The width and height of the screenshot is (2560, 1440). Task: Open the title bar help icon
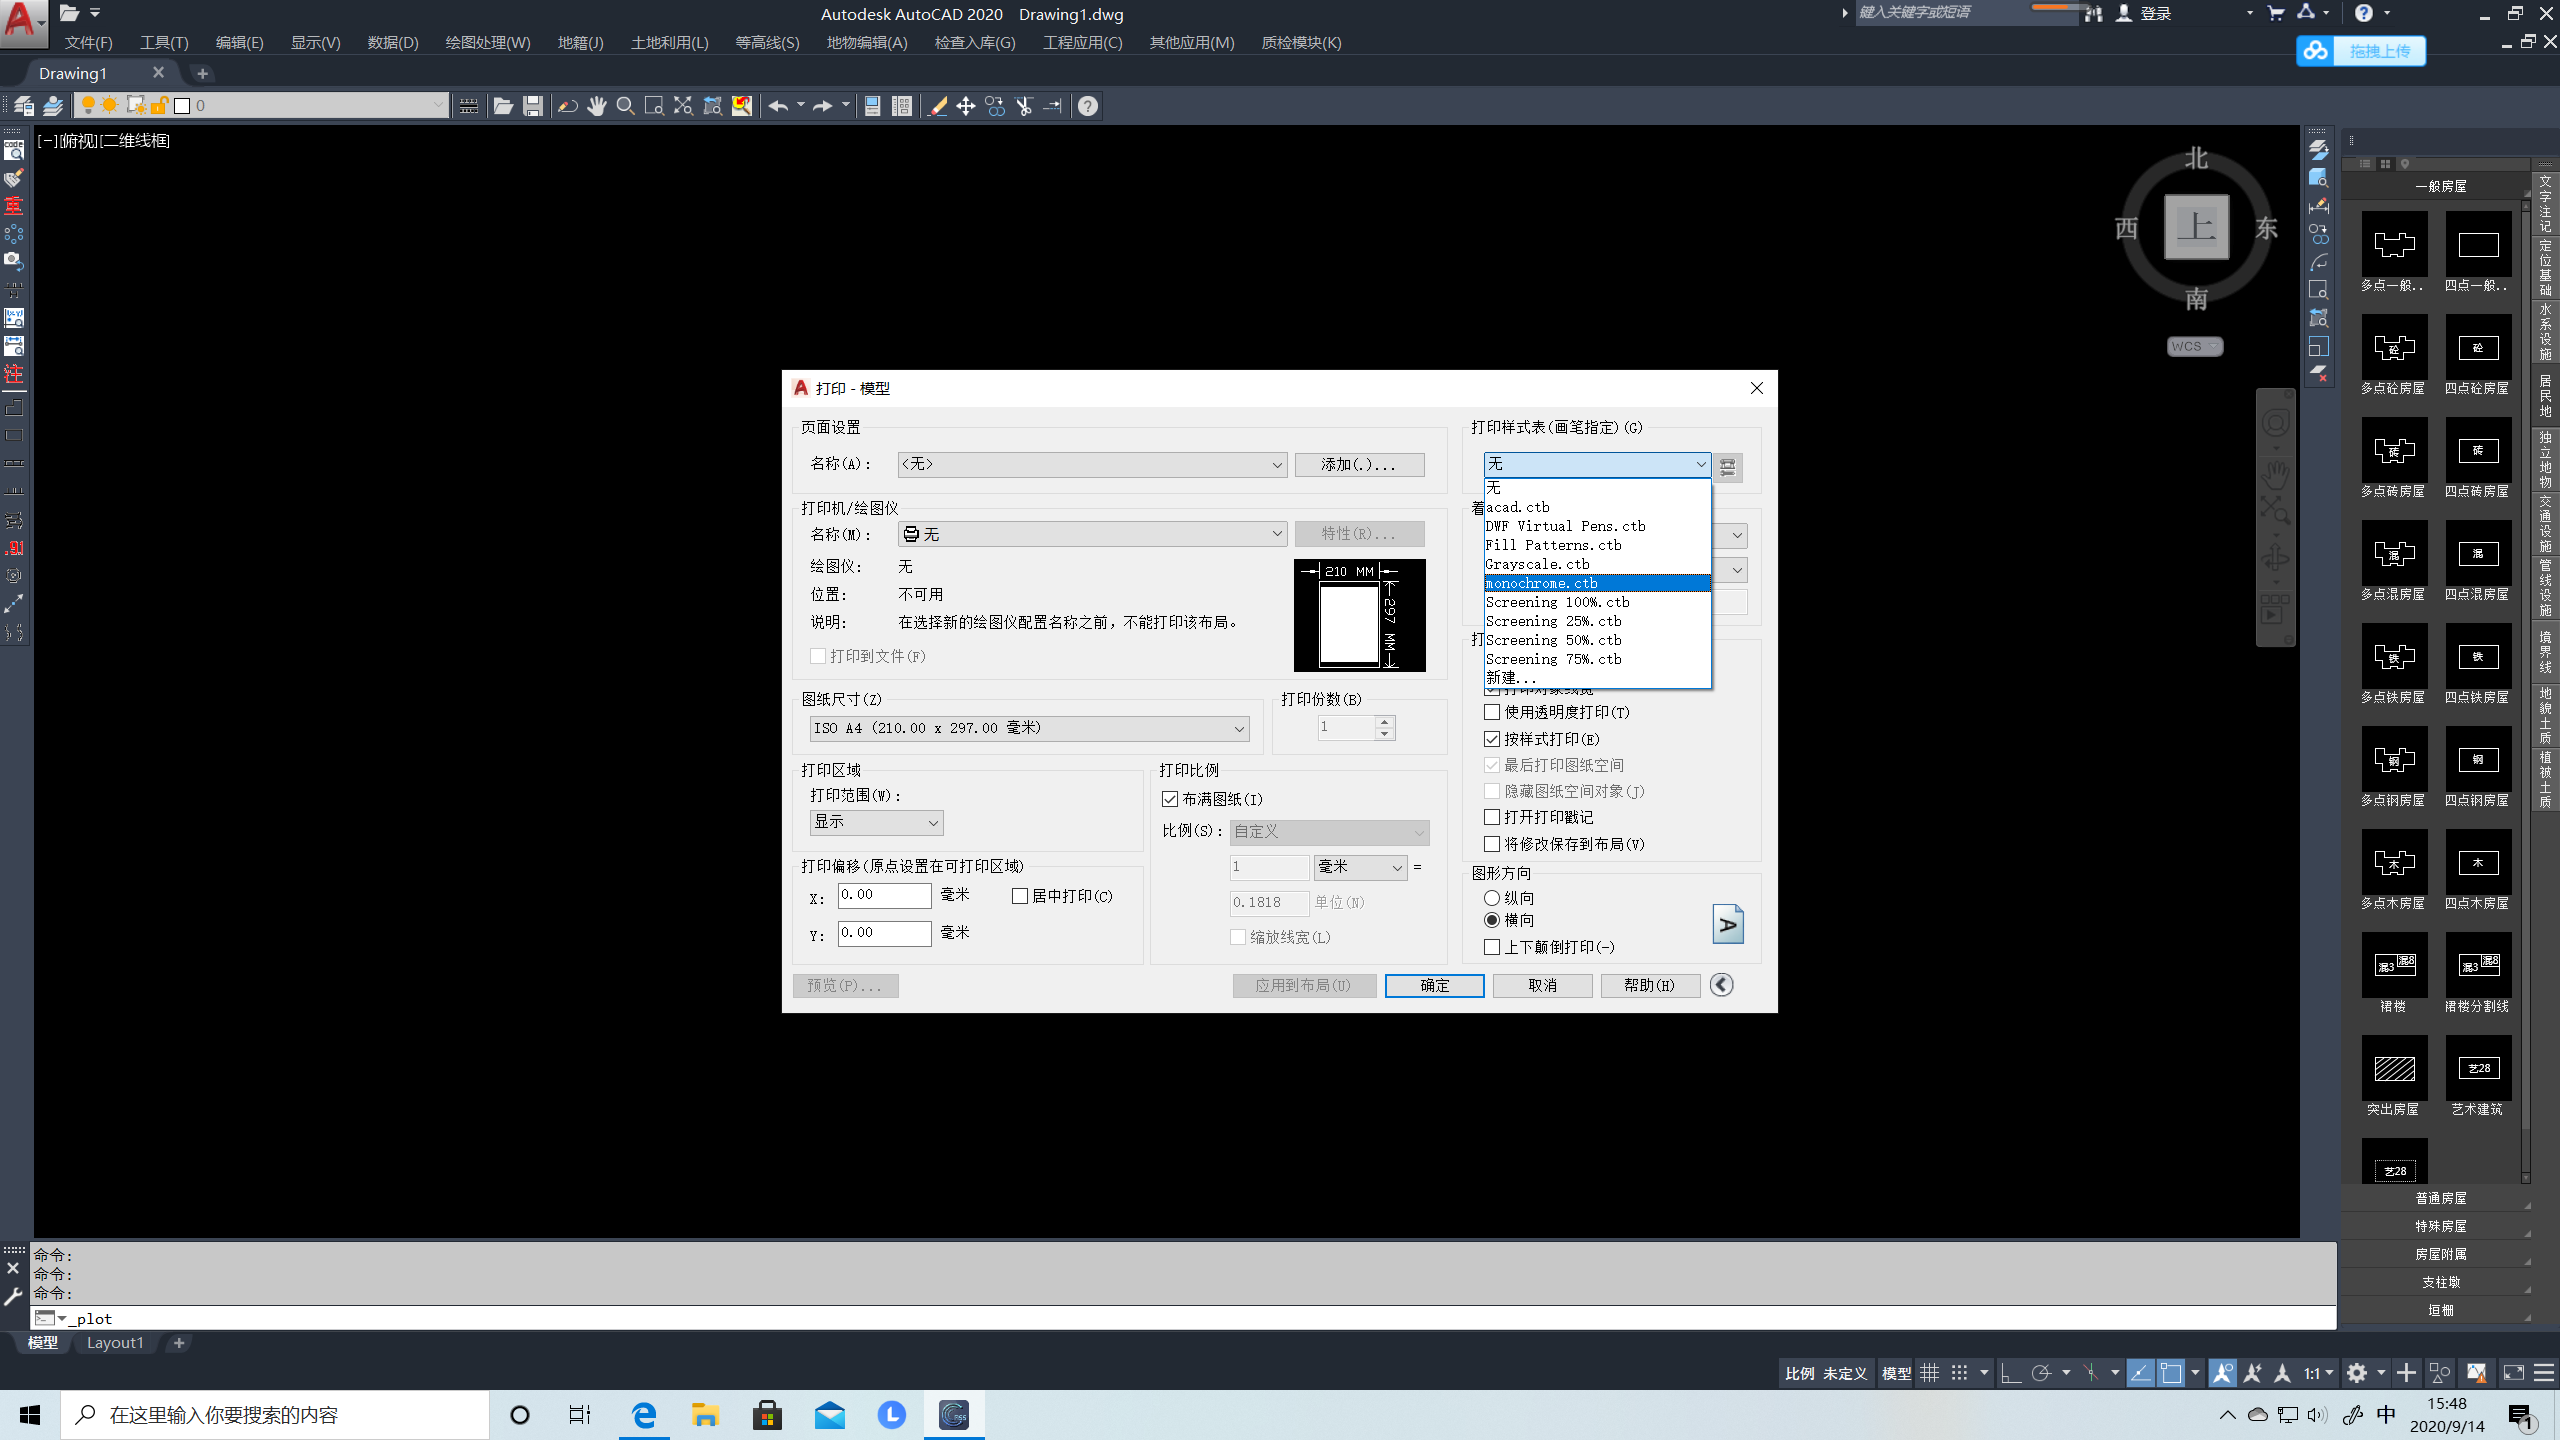click(2363, 13)
